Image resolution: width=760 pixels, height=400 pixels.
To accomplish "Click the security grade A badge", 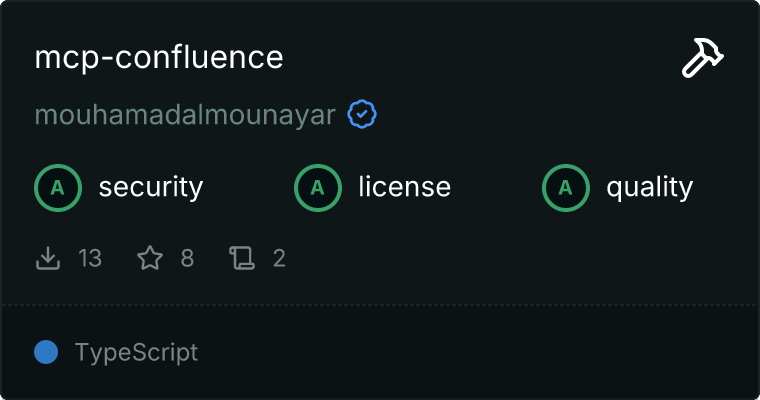I will 57,187.
